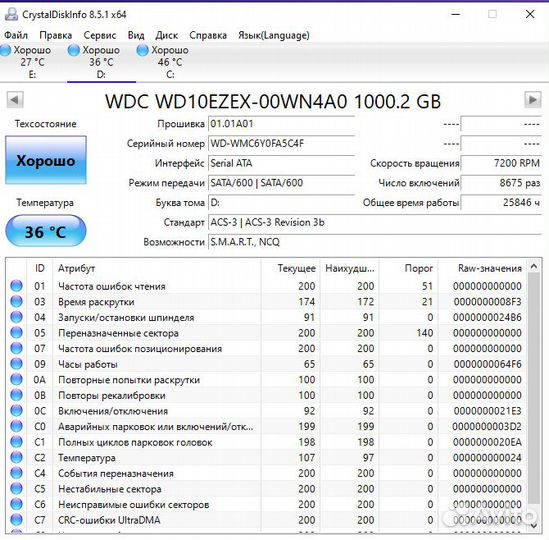Click the 7200 RPM rotation speed value
The image size is (549, 540).
501,163
